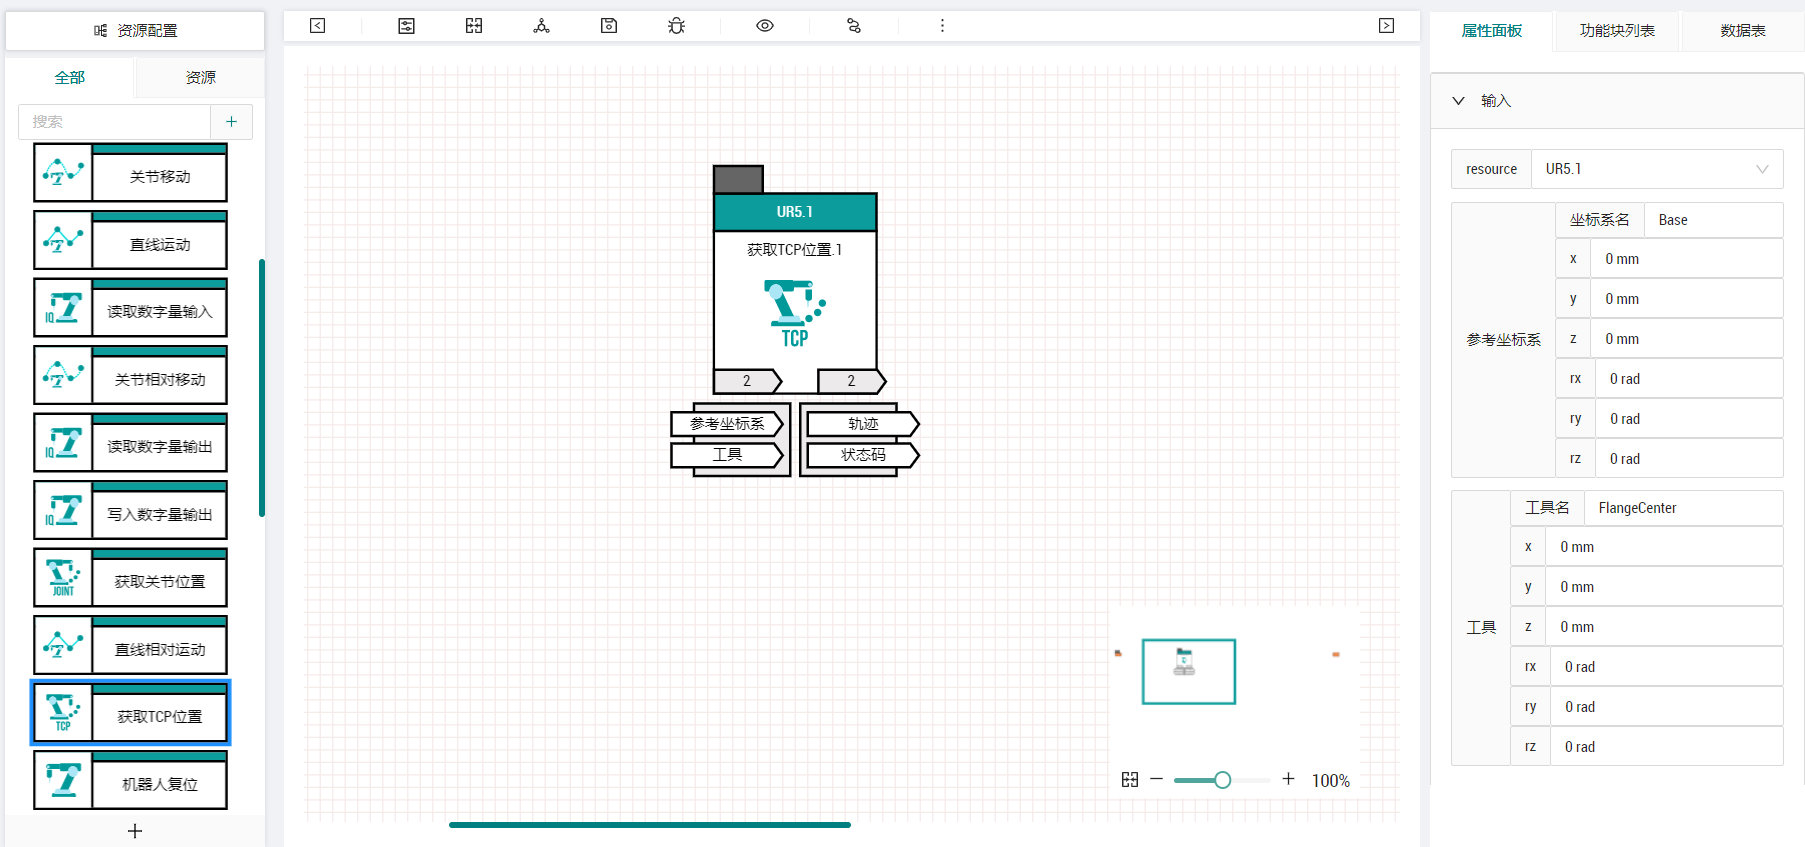Viewport: 1805px width, 847px height.
Task: Edit the 工具 x value field
Action: click(1664, 547)
